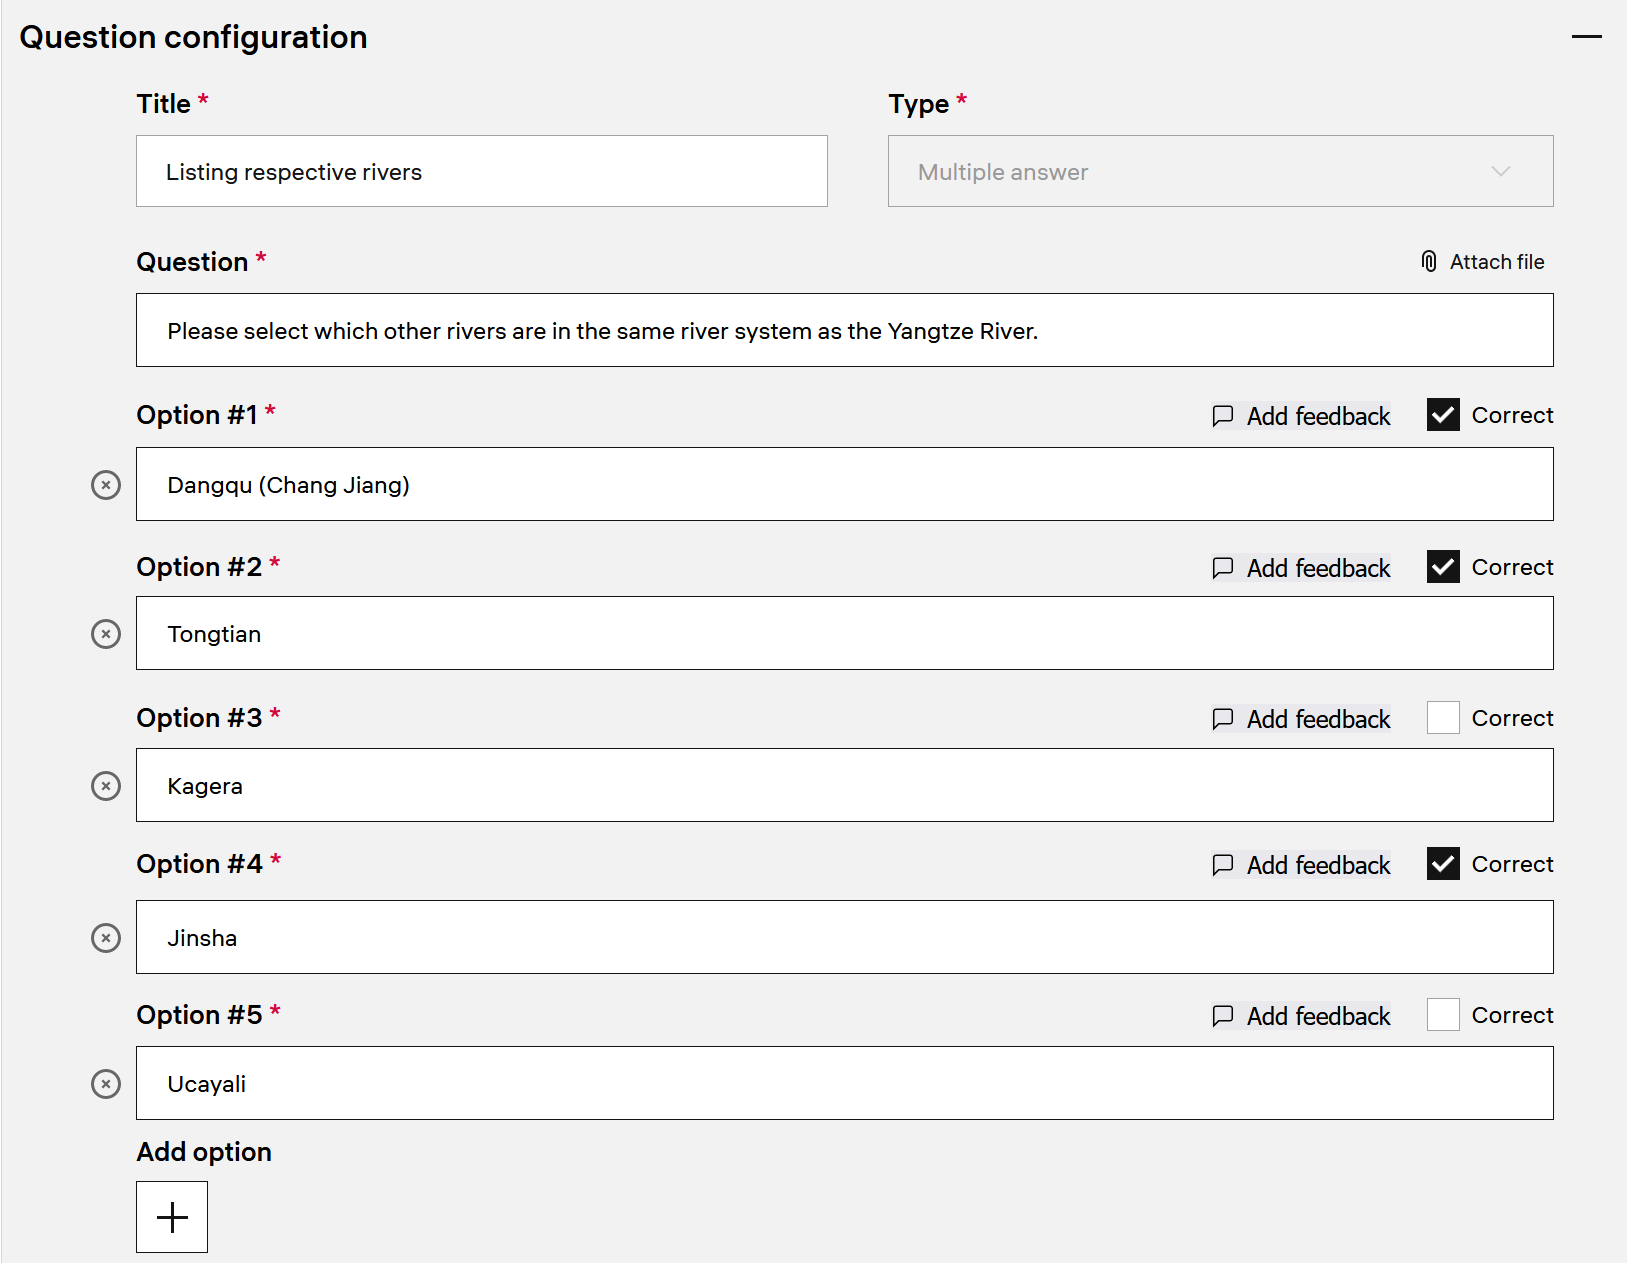This screenshot has width=1627, height=1263.
Task: Add feedback for Option #5
Action: click(1317, 1016)
